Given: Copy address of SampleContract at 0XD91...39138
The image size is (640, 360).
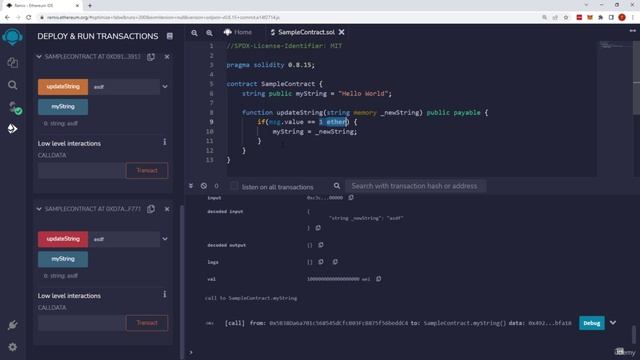Looking at the screenshot, I should pos(151,57).
